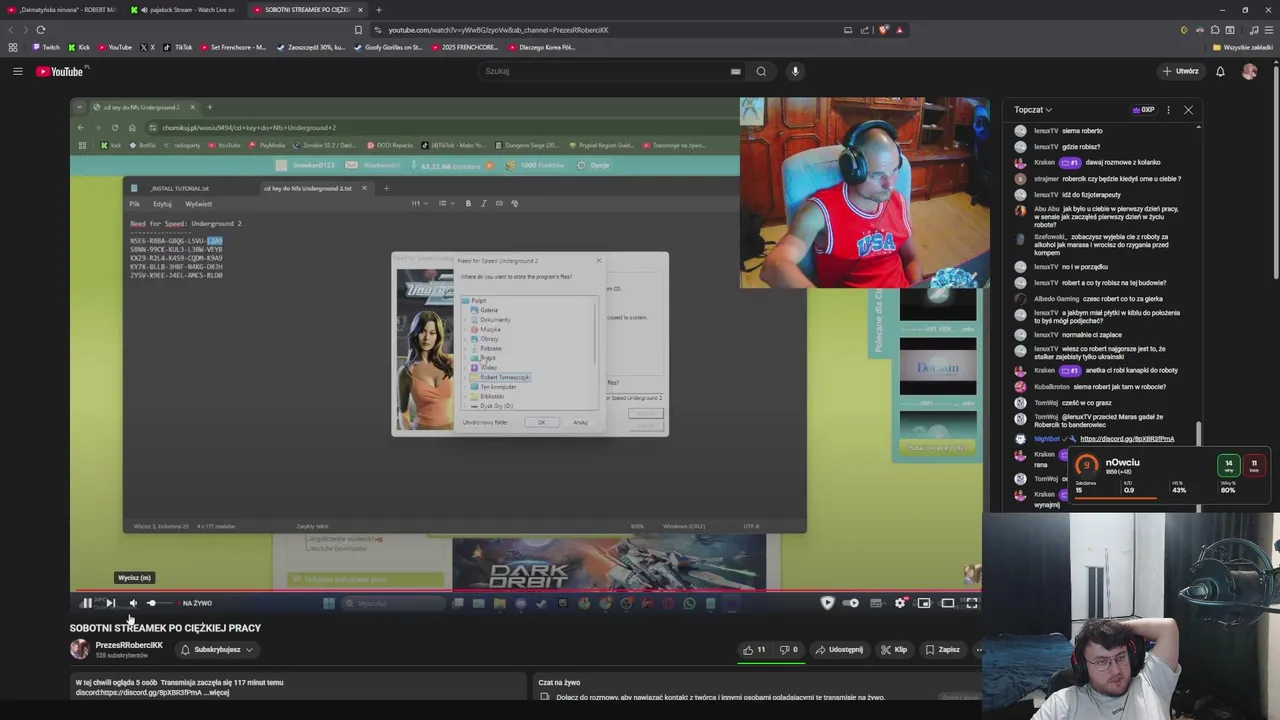
Task: Open the chat three-dot options menu
Action: pos(1168,109)
